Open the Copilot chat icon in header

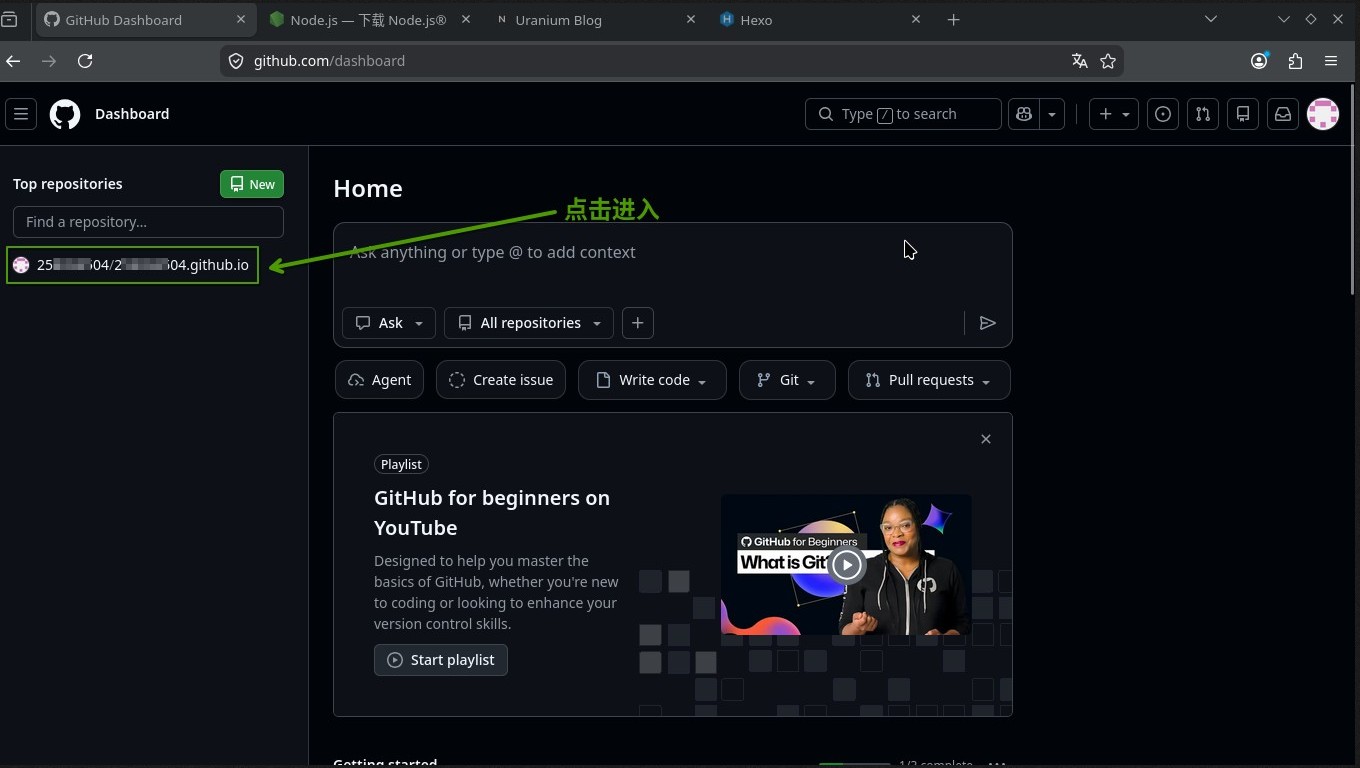tap(1024, 114)
